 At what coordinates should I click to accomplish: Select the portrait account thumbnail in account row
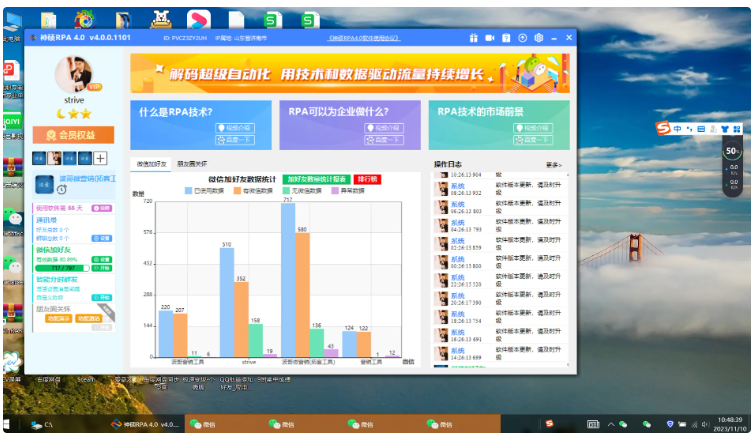point(54,158)
